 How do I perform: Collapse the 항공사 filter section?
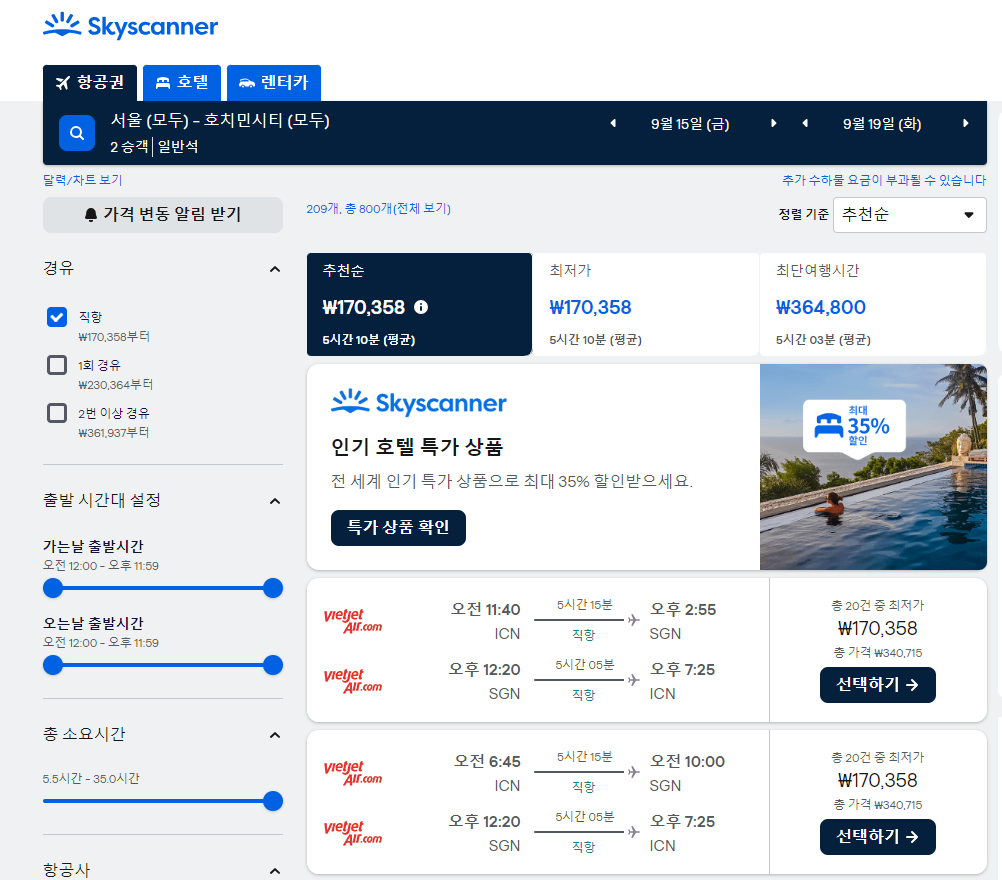click(275, 870)
